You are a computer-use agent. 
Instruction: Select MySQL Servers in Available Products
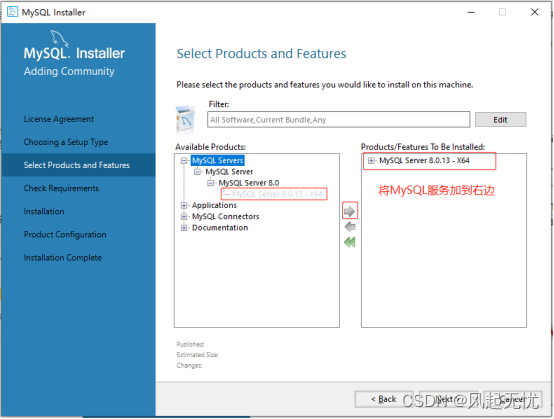click(218, 160)
